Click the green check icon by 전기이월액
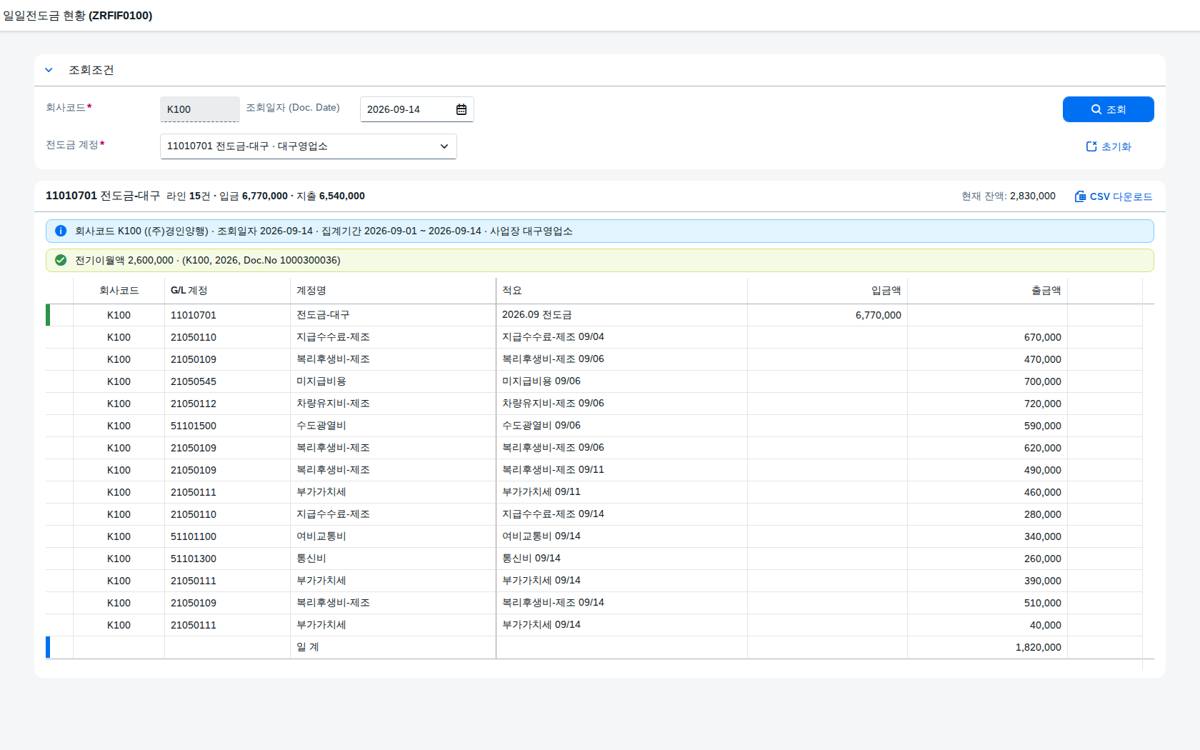Screen dimensions: 1200x750 click(61, 260)
